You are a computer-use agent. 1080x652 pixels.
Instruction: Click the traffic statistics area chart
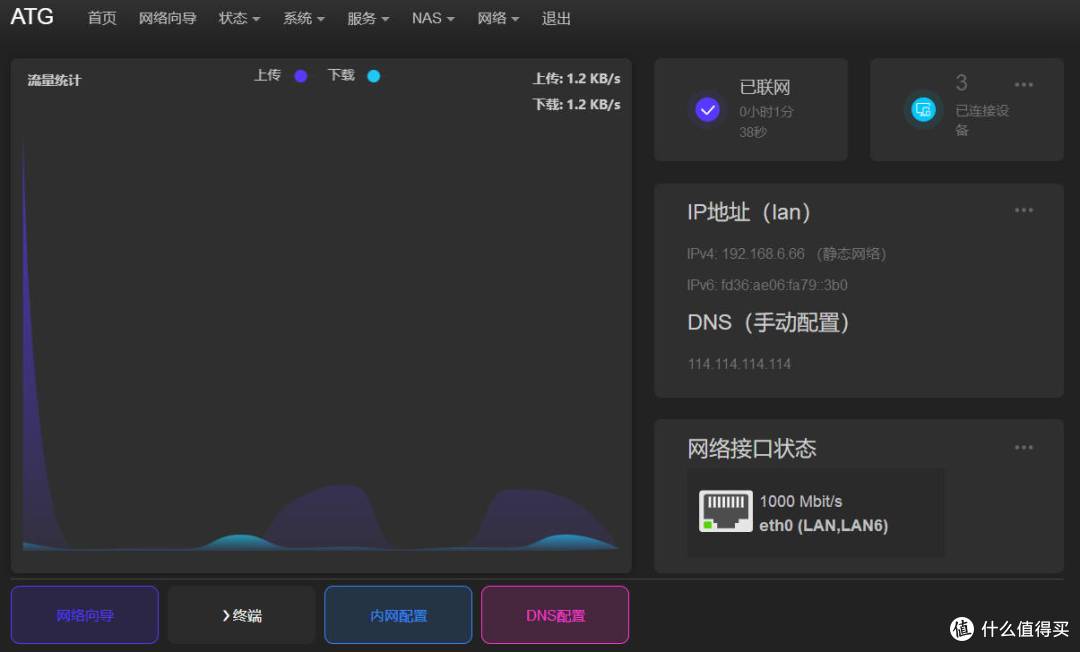[x=320, y=344]
